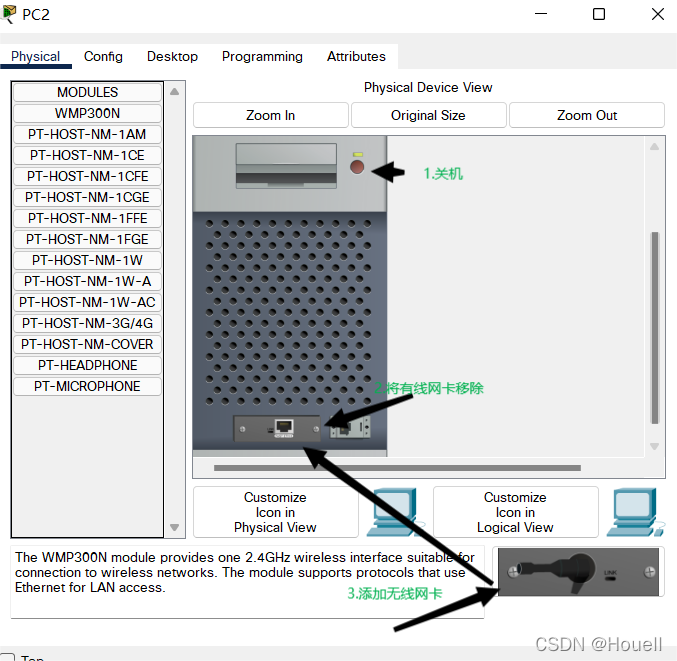Select the MODULES header item
The height and width of the screenshot is (661, 677).
point(88,92)
